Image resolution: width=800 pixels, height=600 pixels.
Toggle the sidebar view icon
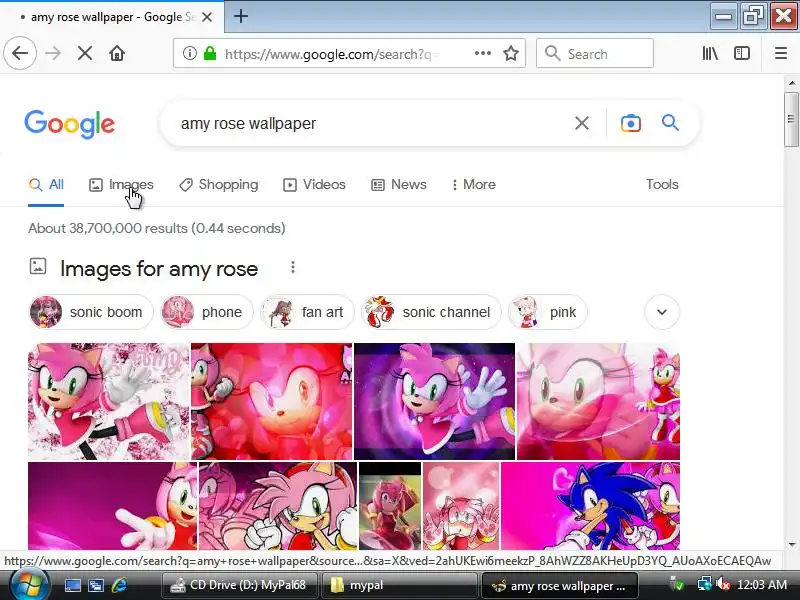pyautogui.click(x=741, y=53)
